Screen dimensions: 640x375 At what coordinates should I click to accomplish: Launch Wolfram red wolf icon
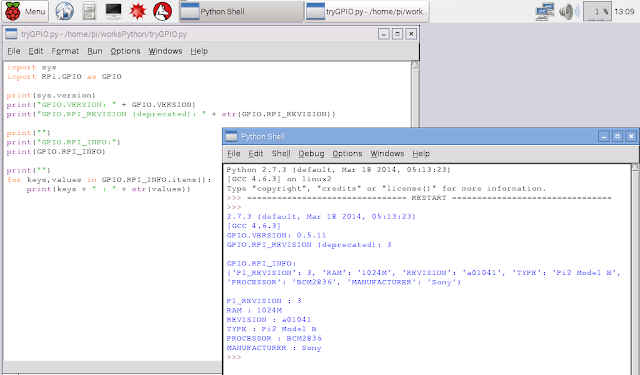[x=162, y=11]
